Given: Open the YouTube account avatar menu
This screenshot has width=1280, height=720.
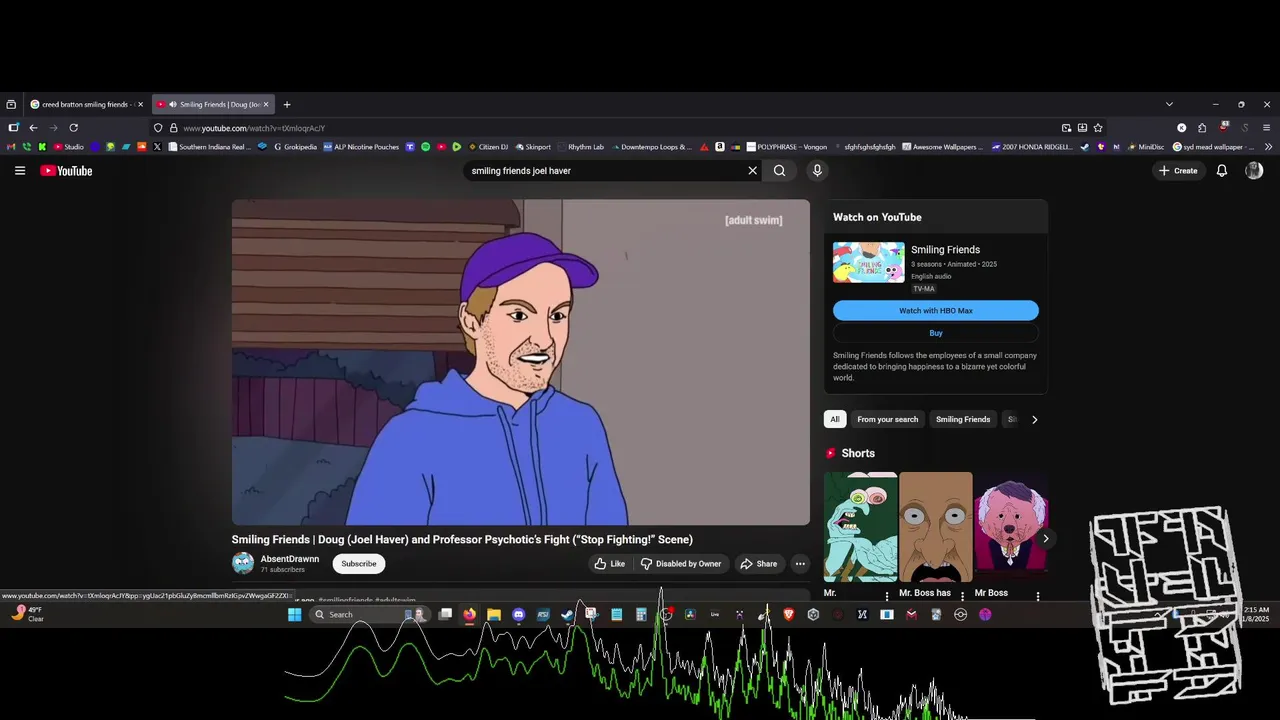Looking at the screenshot, I should (1254, 171).
